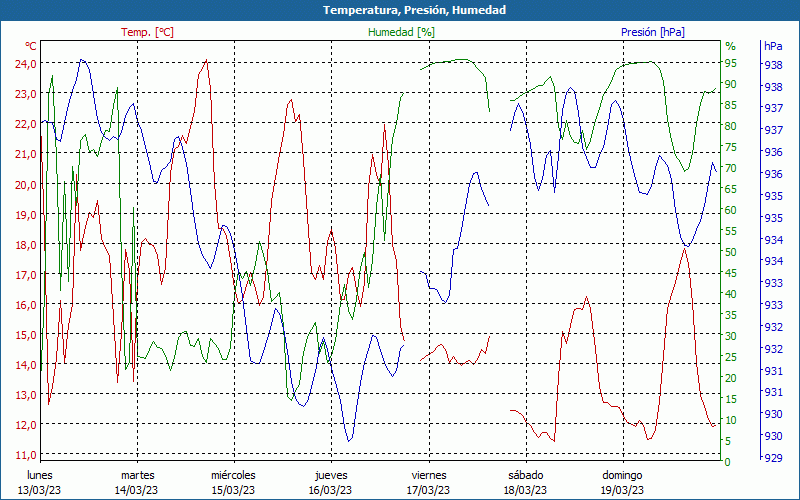Viewport: 800px width, 500px height.
Task: Click the 'miércoles' day label
Action: [234, 475]
